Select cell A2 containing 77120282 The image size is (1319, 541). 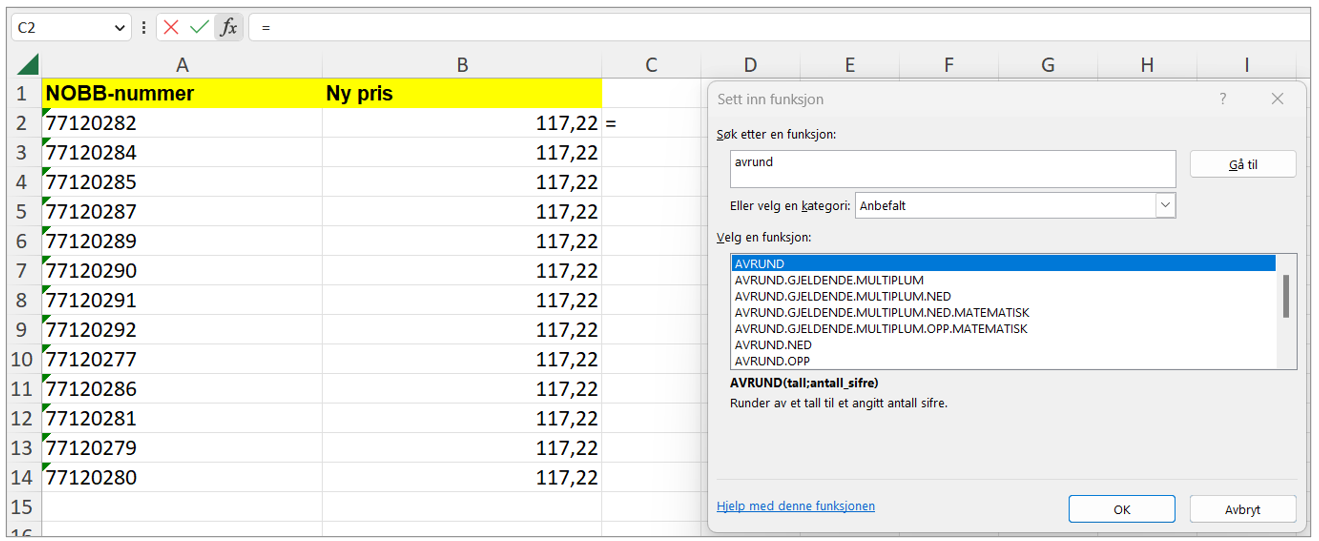click(x=182, y=124)
